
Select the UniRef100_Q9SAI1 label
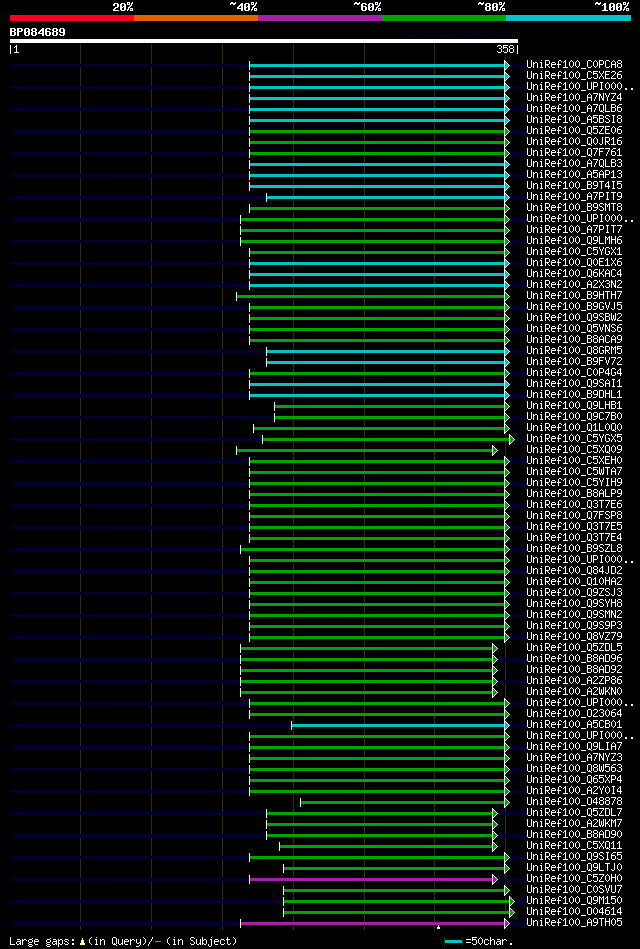574,384
